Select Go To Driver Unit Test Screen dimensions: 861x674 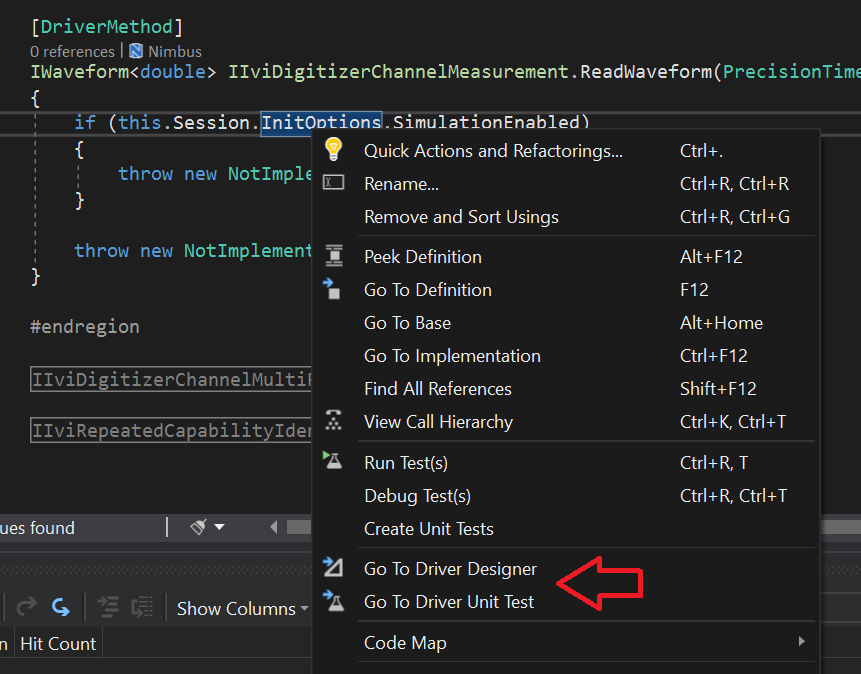click(566, 601)
